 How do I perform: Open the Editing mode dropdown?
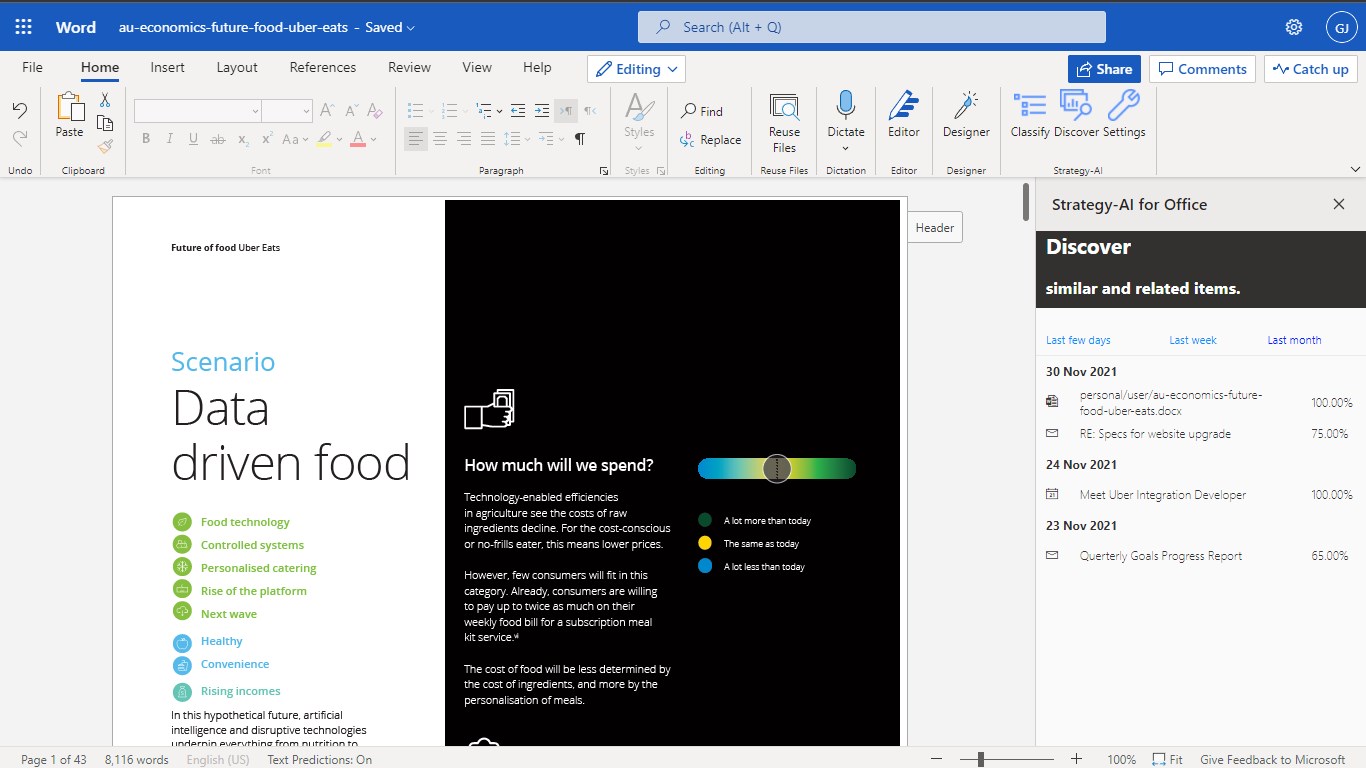click(636, 69)
